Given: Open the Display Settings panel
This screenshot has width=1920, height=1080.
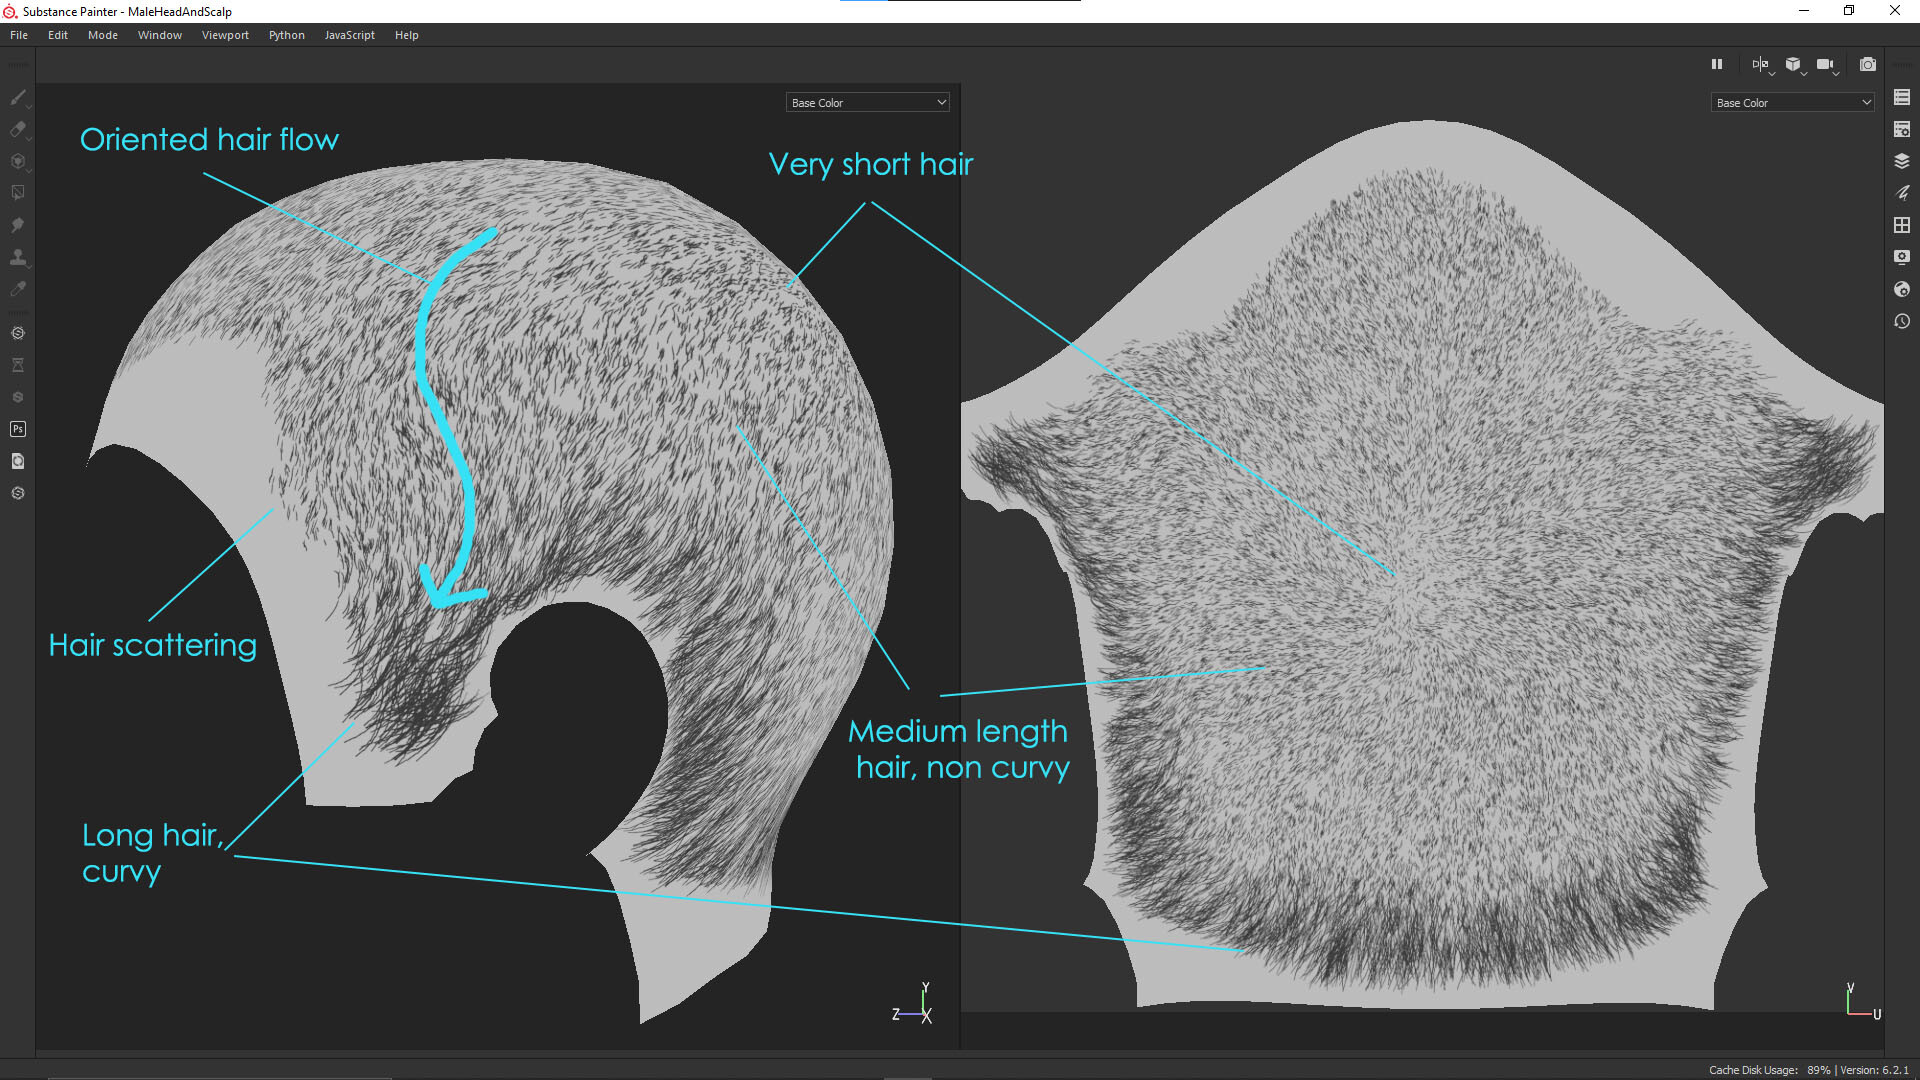Looking at the screenshot, I should 1902,257.
